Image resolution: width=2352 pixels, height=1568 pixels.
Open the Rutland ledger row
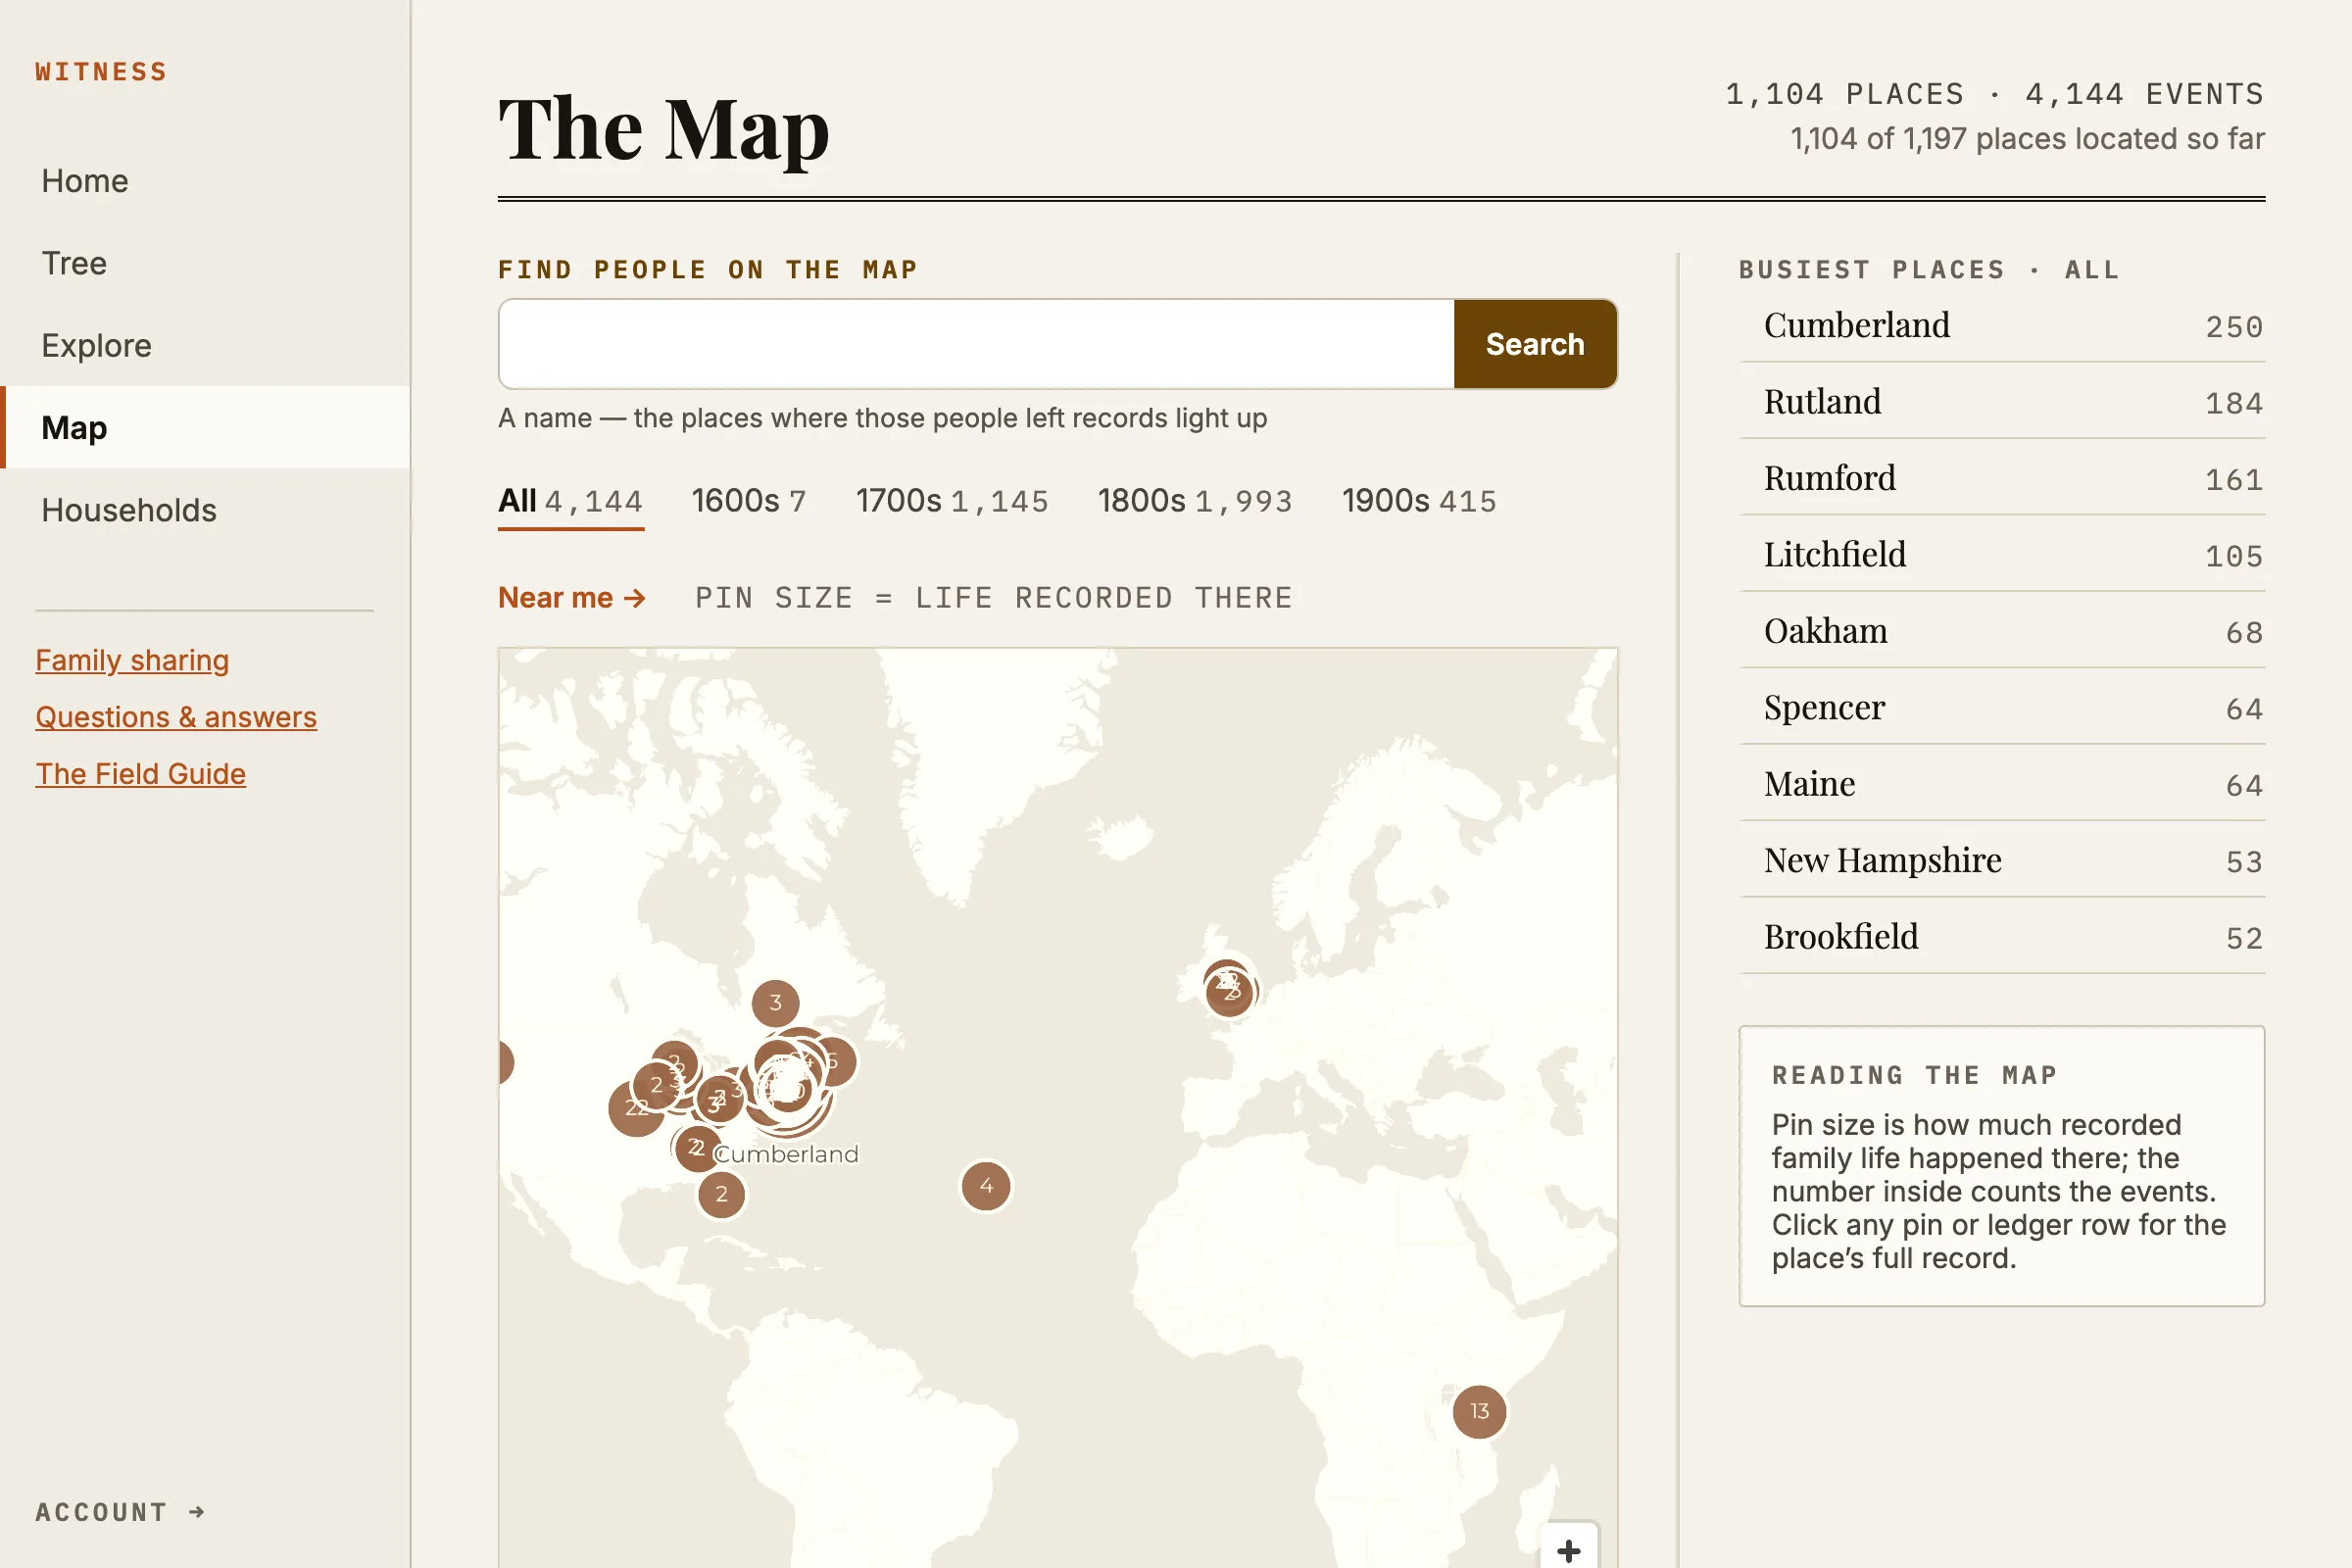click(2002, 401)
